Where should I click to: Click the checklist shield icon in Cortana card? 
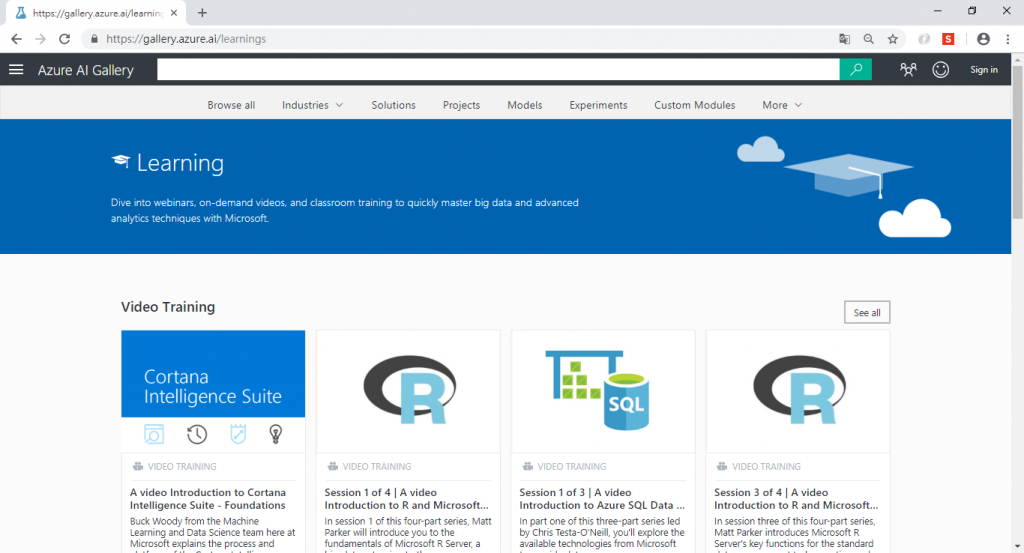[x=238, y=434]
